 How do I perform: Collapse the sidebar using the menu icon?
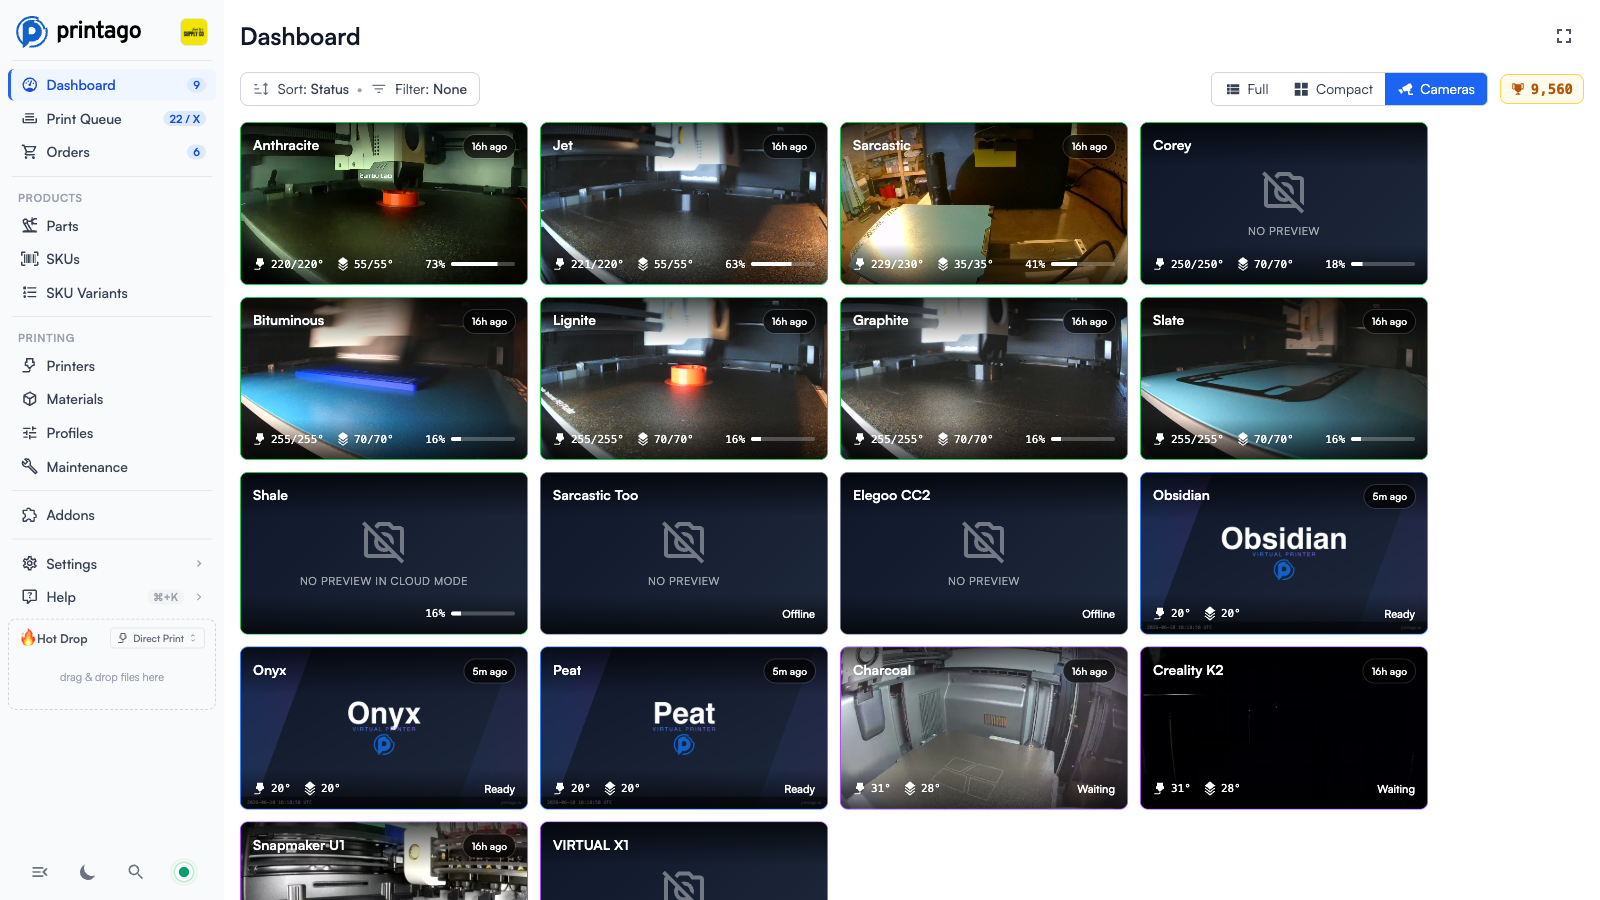tap(40, 872)
